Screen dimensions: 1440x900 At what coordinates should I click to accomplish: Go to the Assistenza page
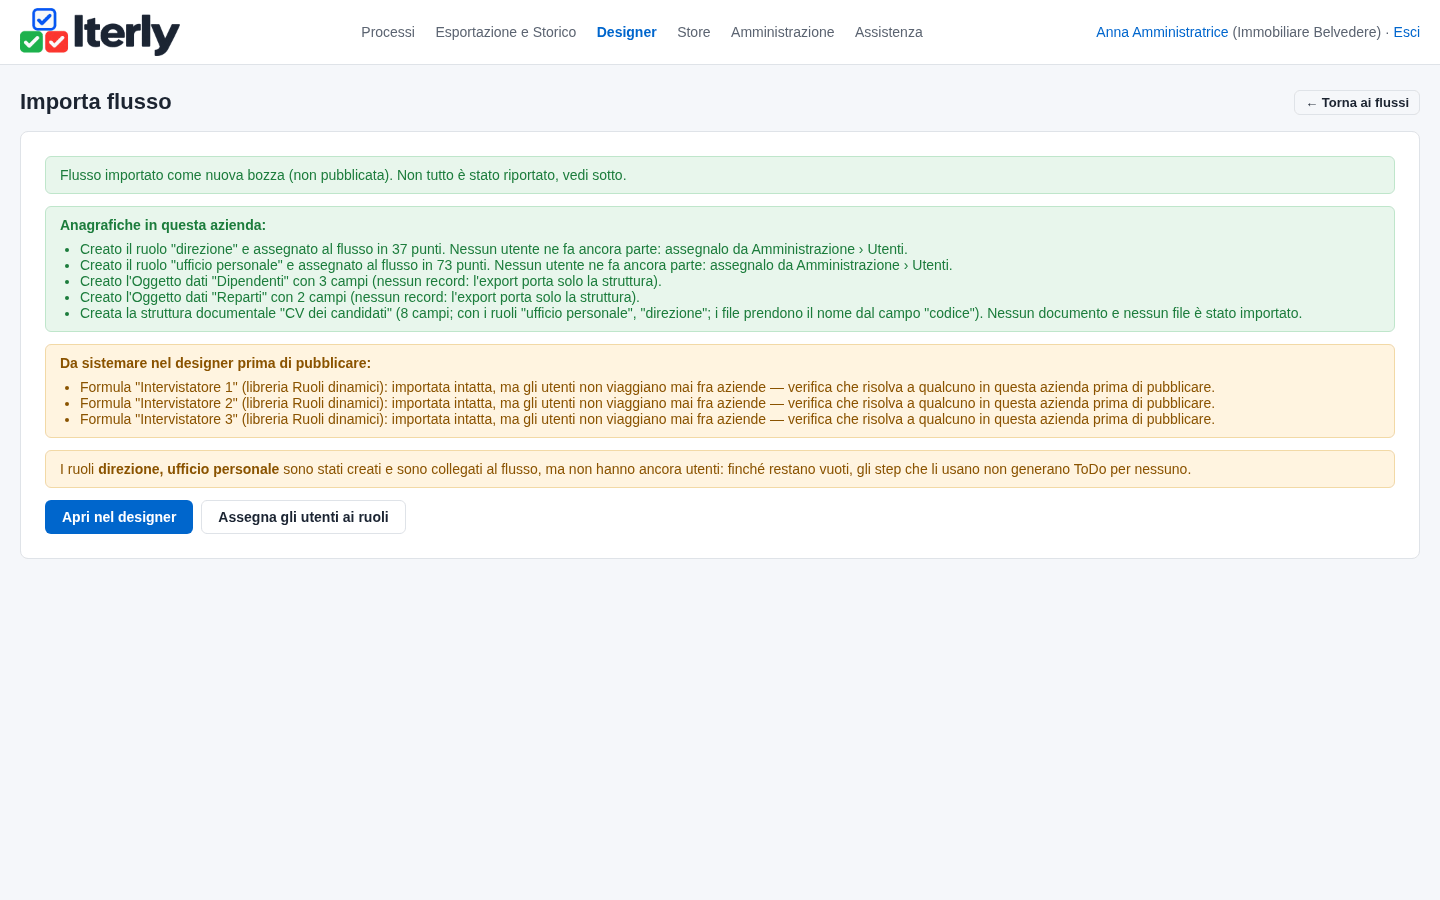click(889, 32)
